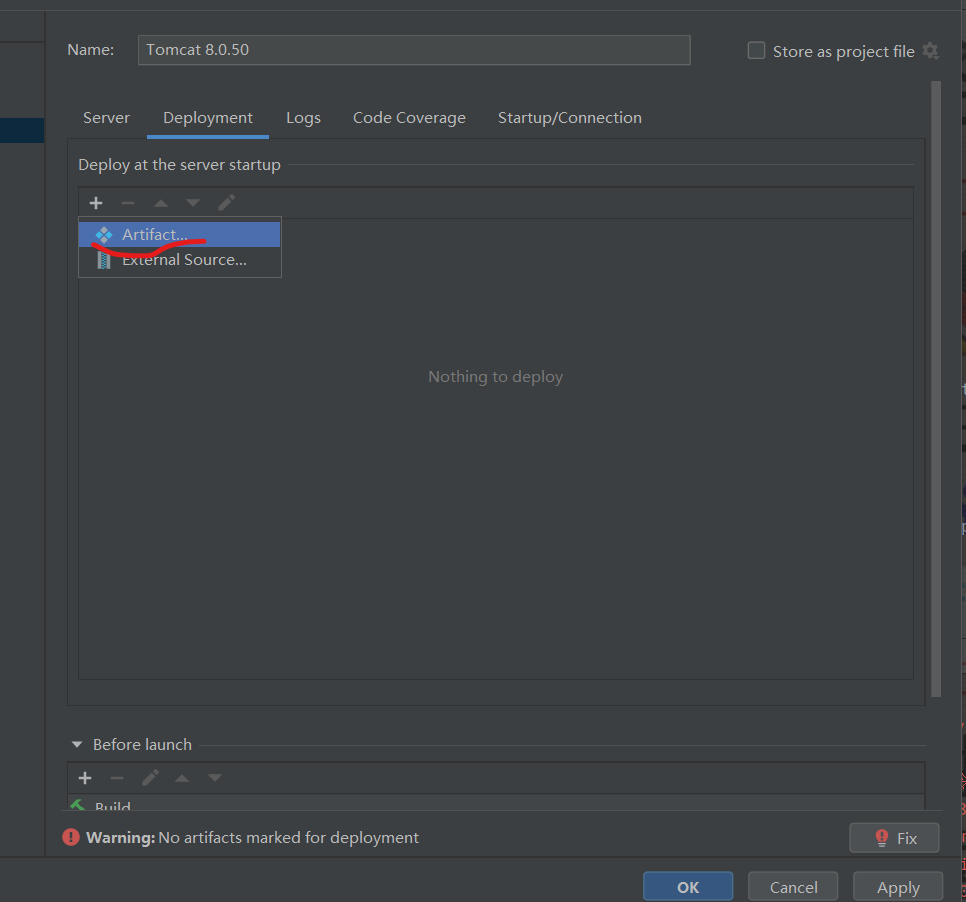Add a Before launch task with plus icon
966x902 pixels.
point(85,778)
